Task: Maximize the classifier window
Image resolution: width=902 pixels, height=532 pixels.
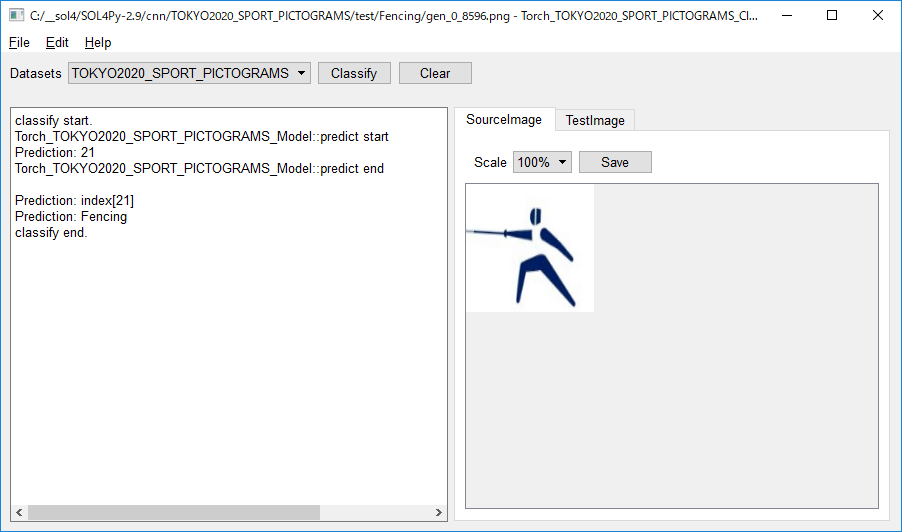Action: pos(832,16)
